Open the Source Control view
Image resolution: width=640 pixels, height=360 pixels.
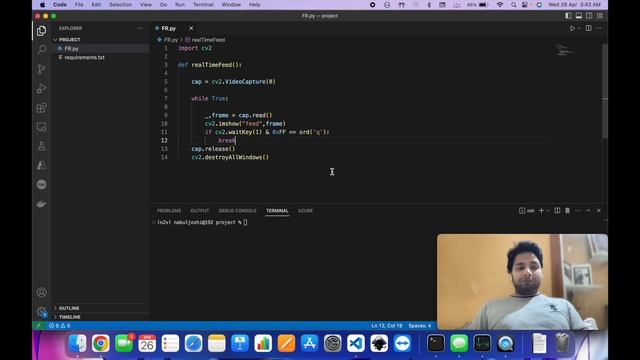click(41, 69)
